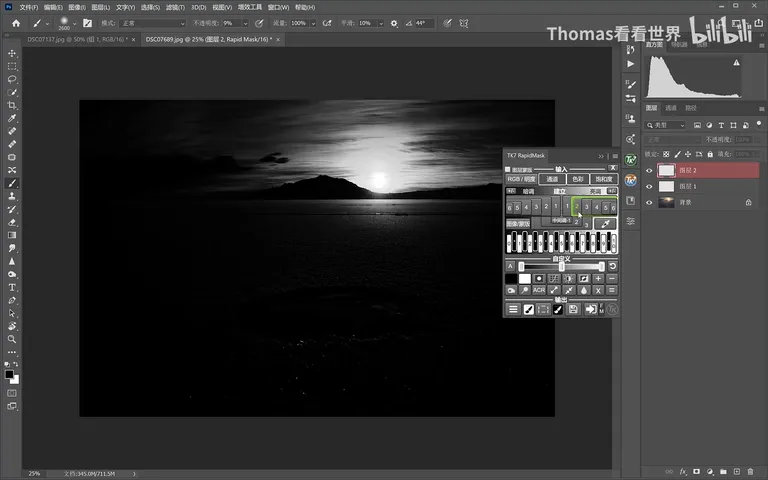
Task: Click the eyedropper button in TK7 RapidMask
Action: (x=605, y=223)
